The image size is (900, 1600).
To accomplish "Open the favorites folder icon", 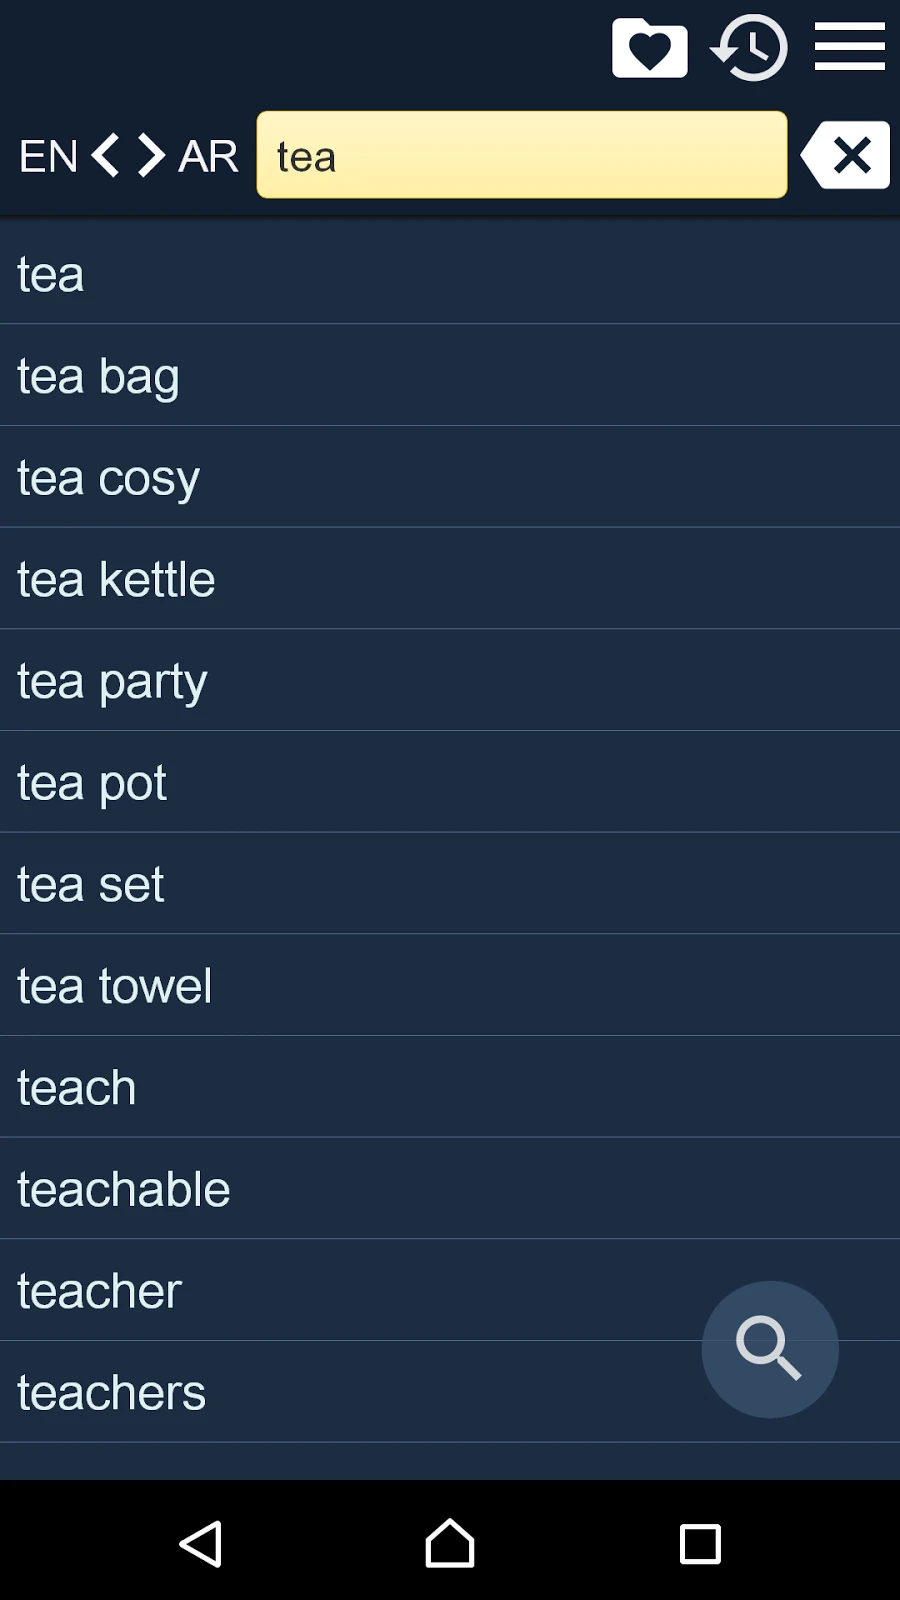I will pyautogui.click(x=649, y=48).
